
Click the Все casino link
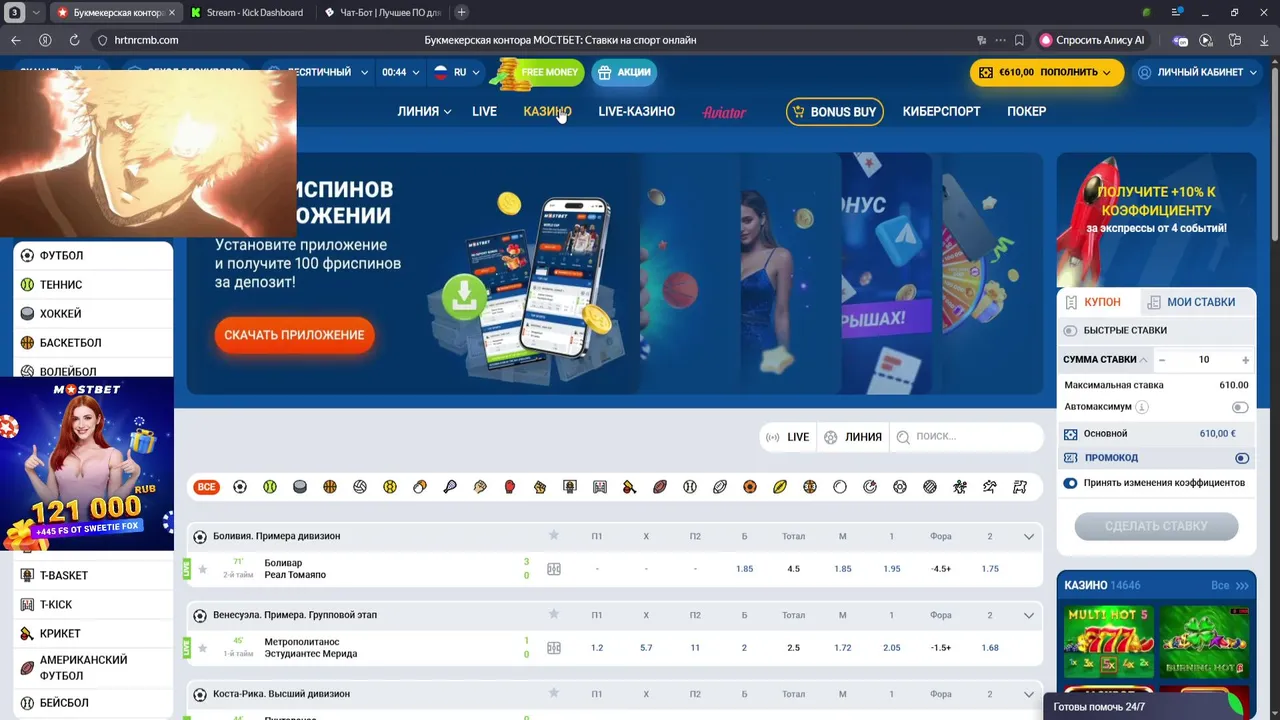coord(1230,586)
